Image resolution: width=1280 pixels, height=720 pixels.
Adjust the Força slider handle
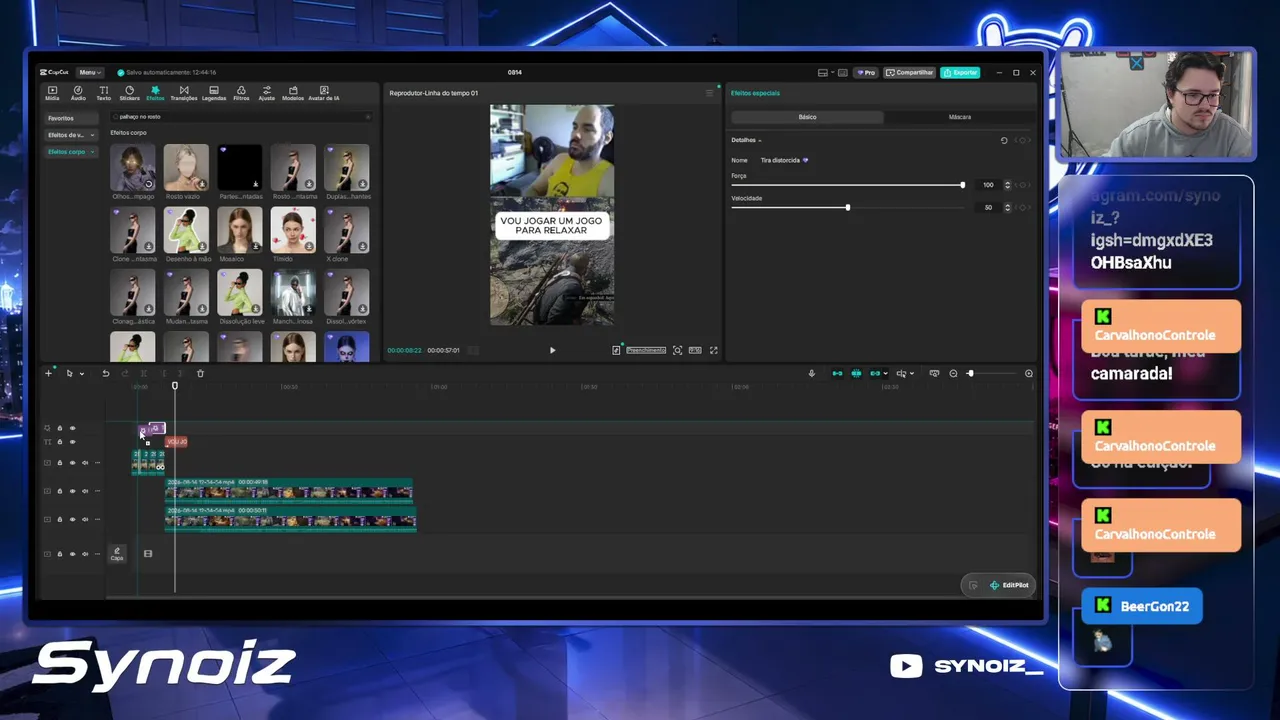pyautogui.click(x=963, y=185)
